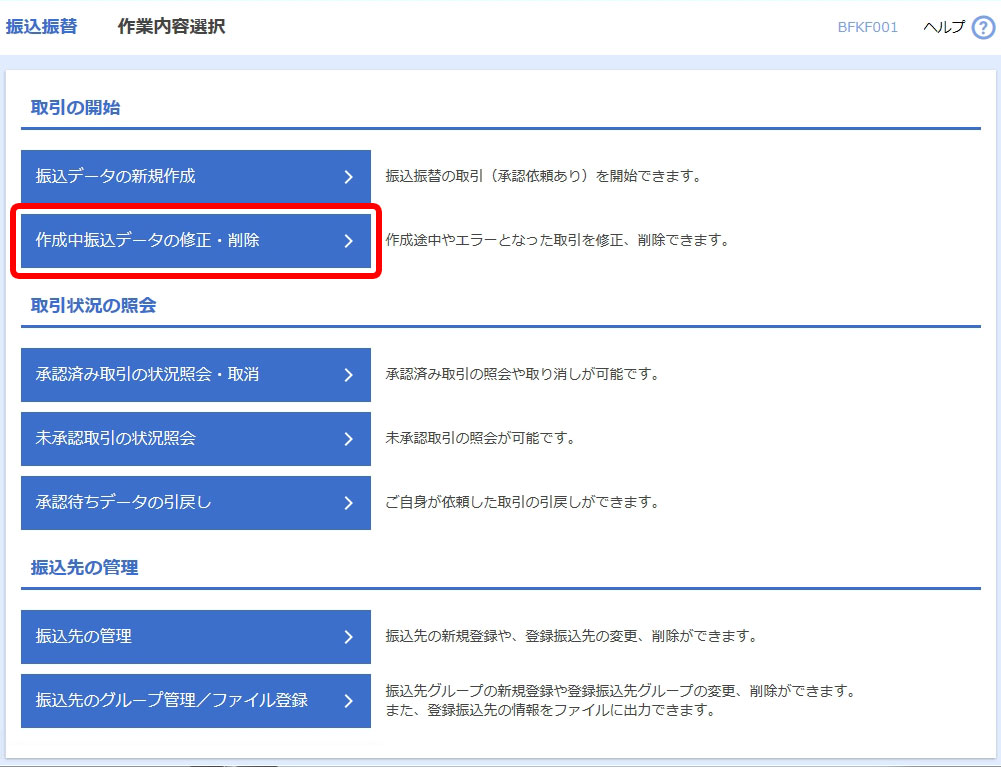Click description ご自身が依頼した取引の引戻しができます

[522, 502]
